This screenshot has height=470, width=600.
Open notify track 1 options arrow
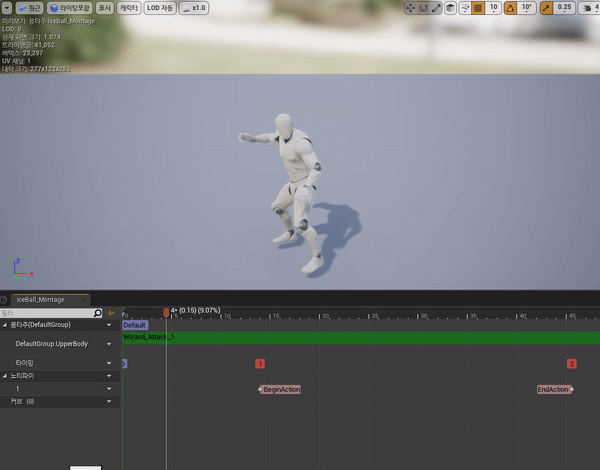point(109,389)
